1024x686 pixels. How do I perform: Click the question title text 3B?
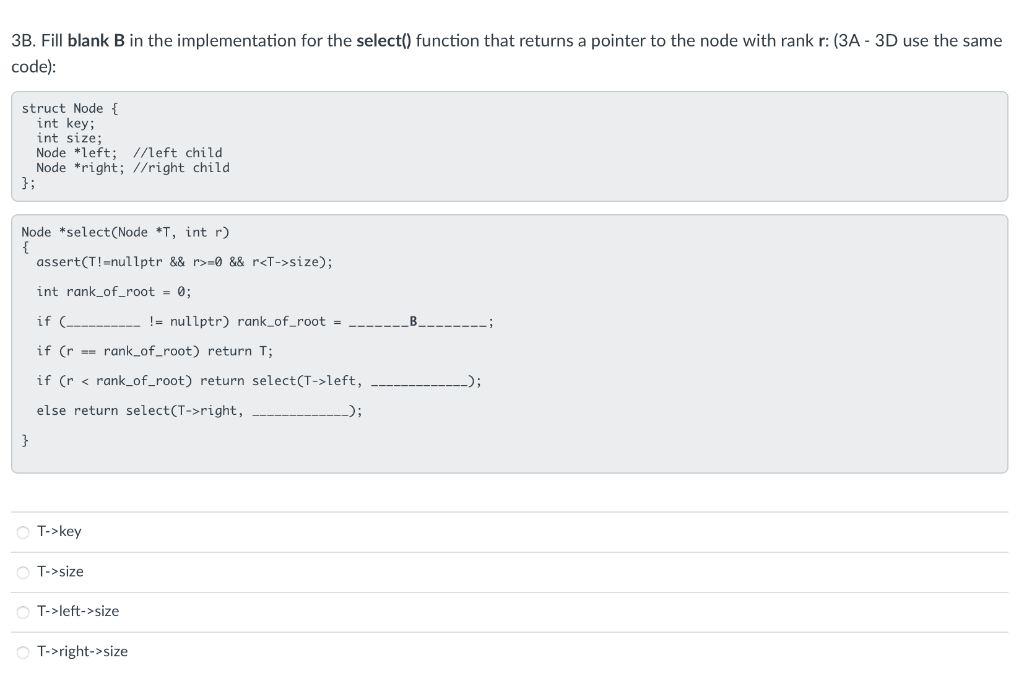pyautogui.click(x=21, y=41)
